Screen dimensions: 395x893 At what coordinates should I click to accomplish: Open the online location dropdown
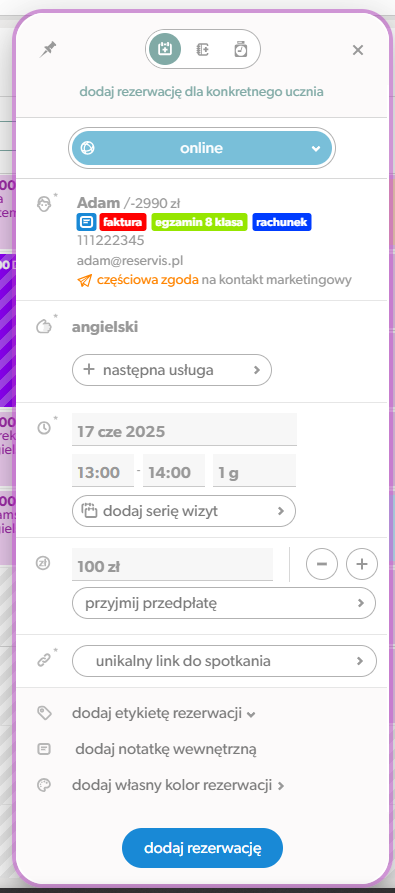click(x=202, y=148)
